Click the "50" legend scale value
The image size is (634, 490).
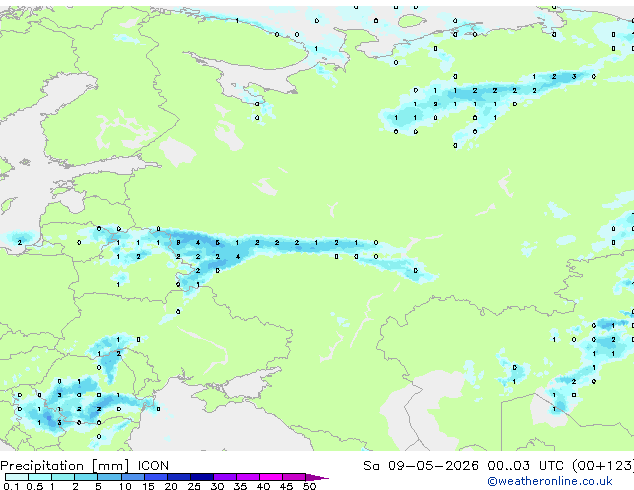[x=310, y=486]
